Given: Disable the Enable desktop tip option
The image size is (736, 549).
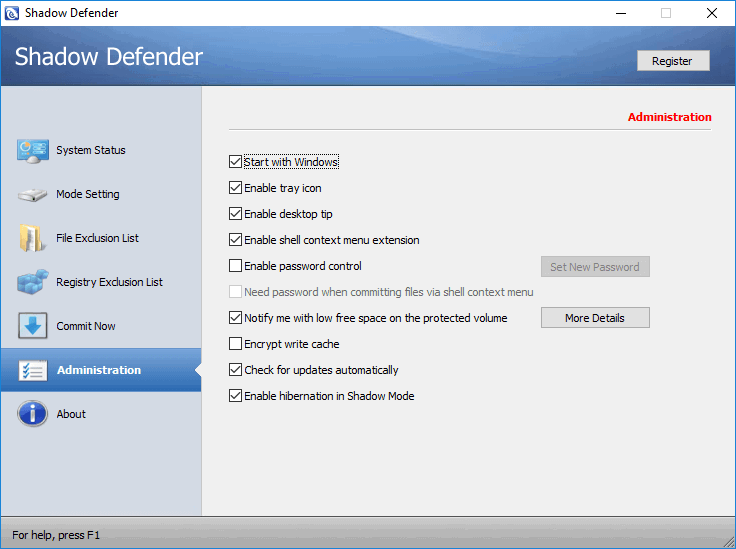Looking at the screenshot, I should (235, 214).
